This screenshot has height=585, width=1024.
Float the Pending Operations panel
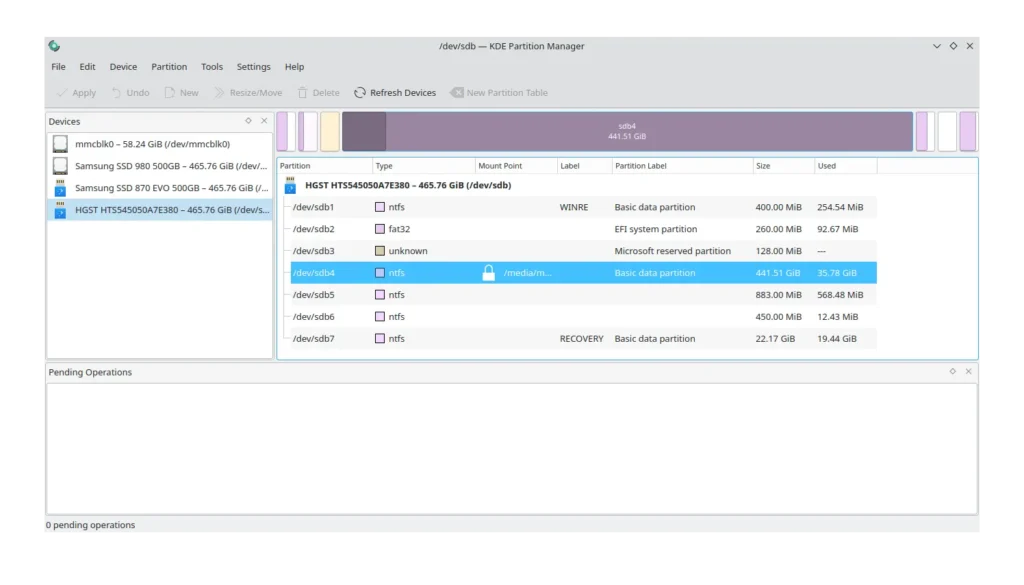tap(952, 372)
